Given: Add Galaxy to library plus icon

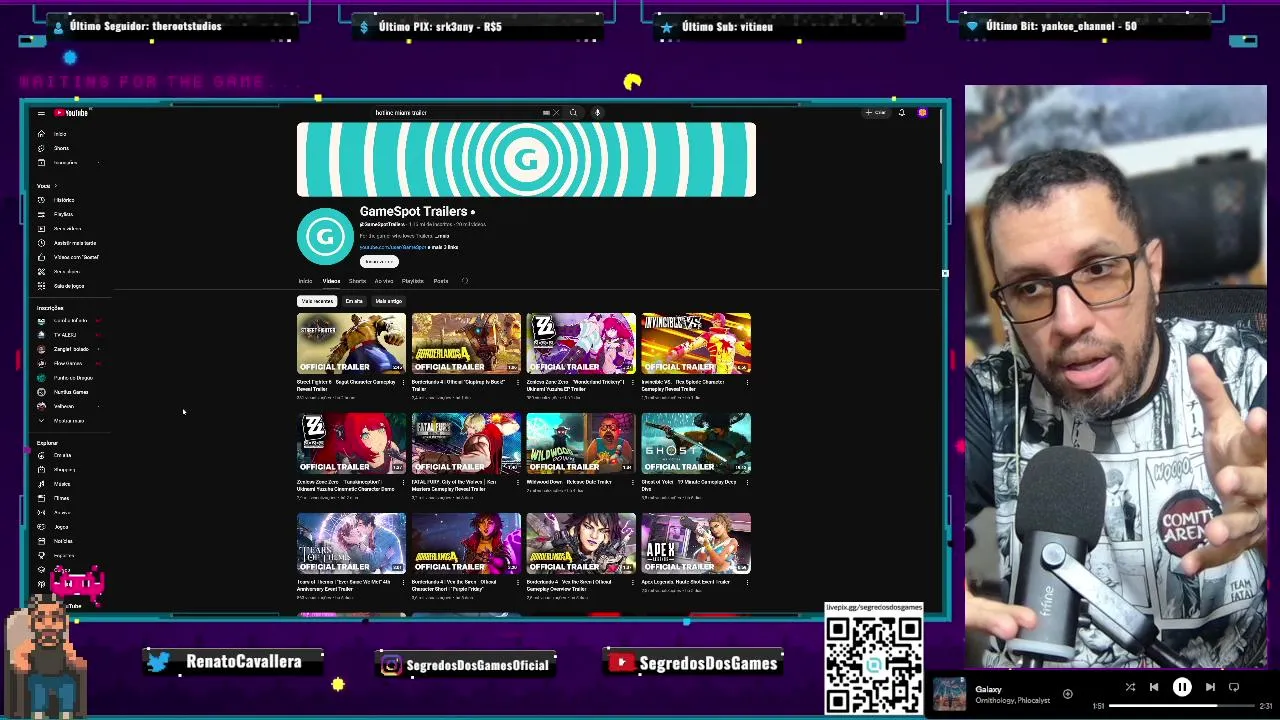Looking at the screenshot, I should point(1067,694).
